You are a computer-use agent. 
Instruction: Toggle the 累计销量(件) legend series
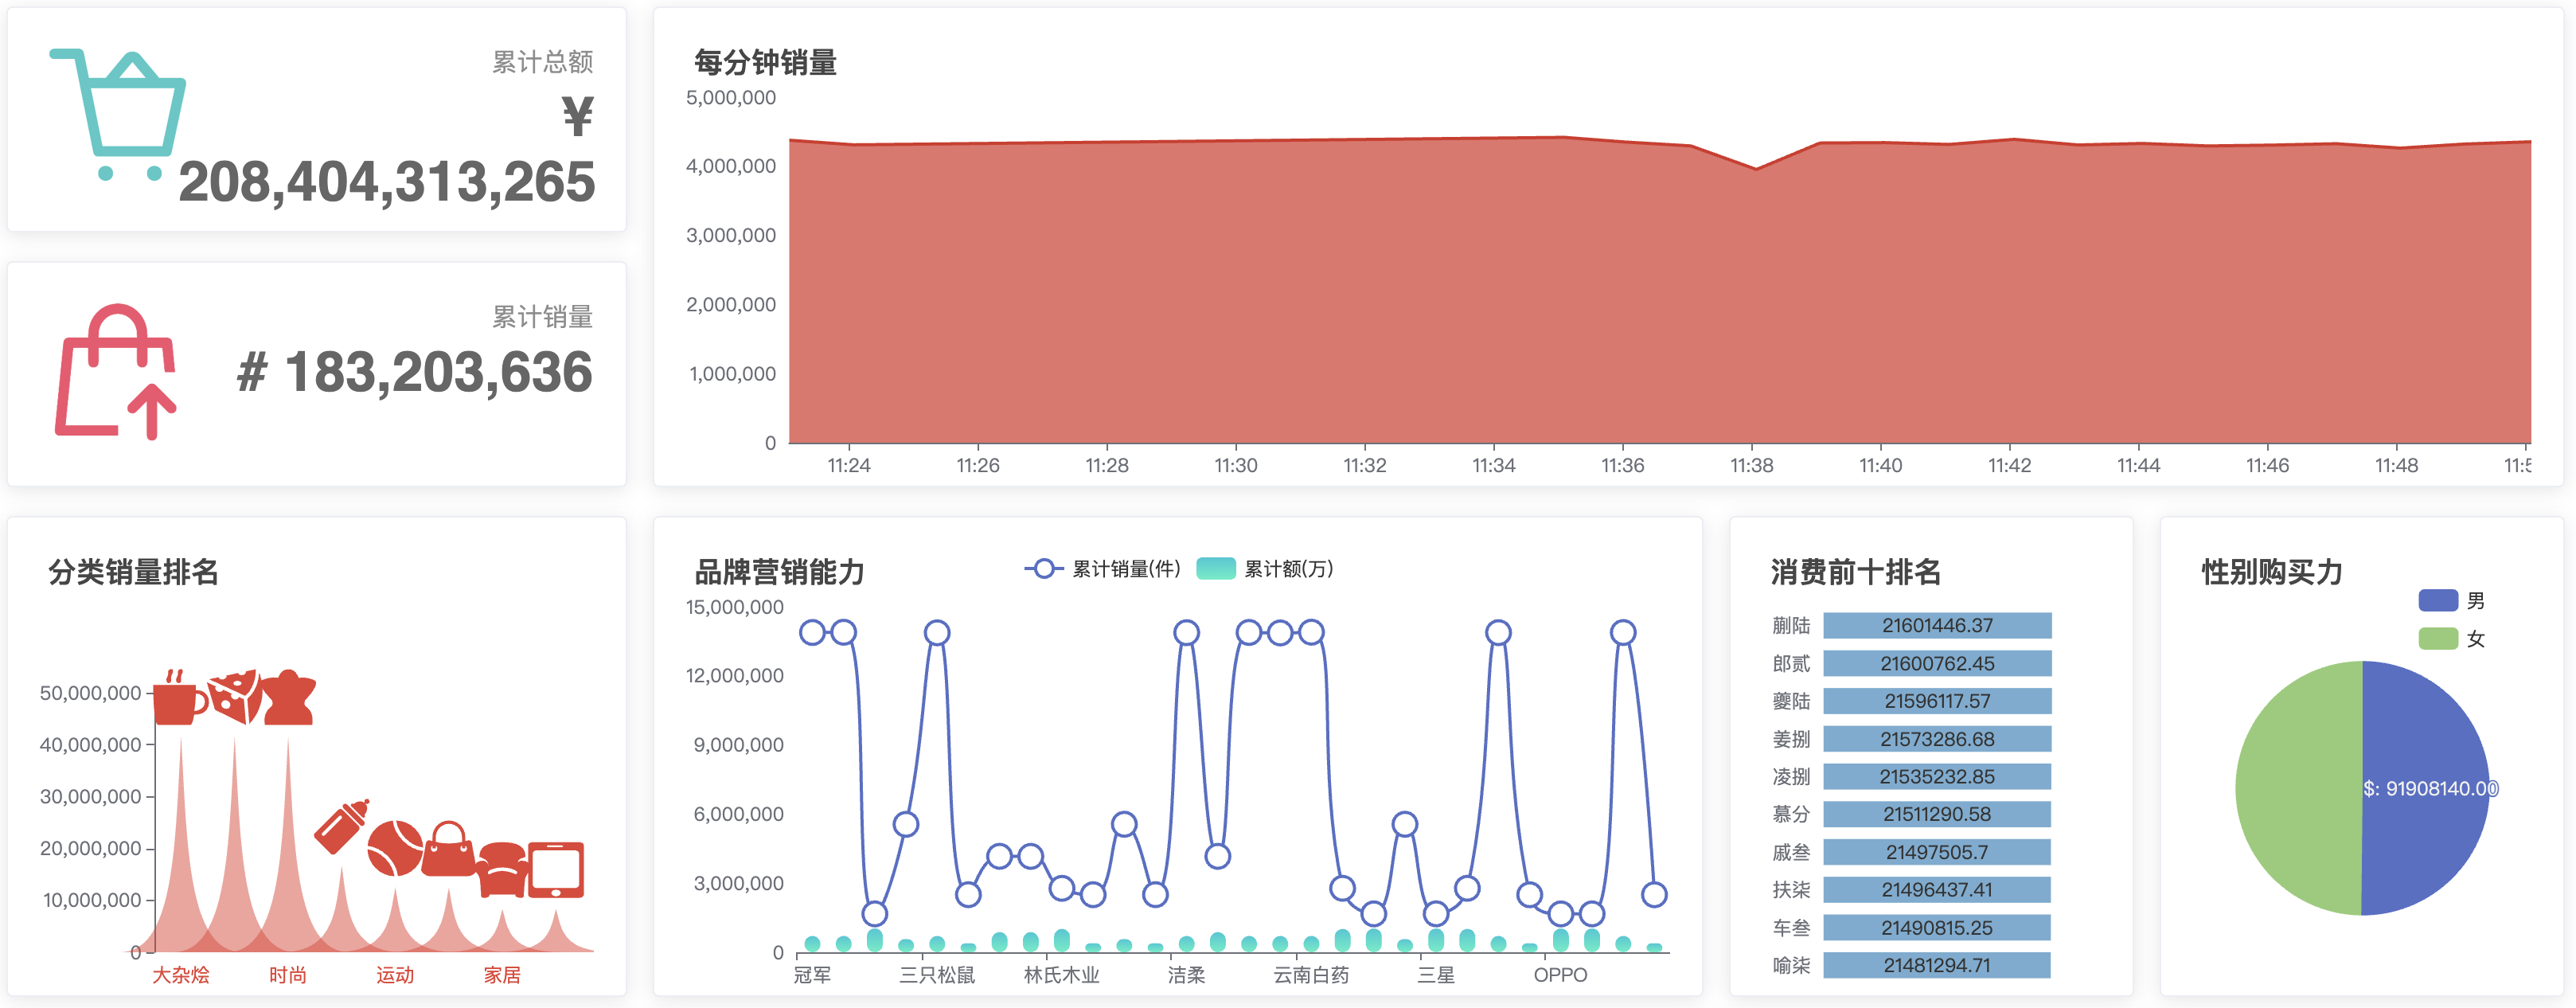click(1103, 569)
